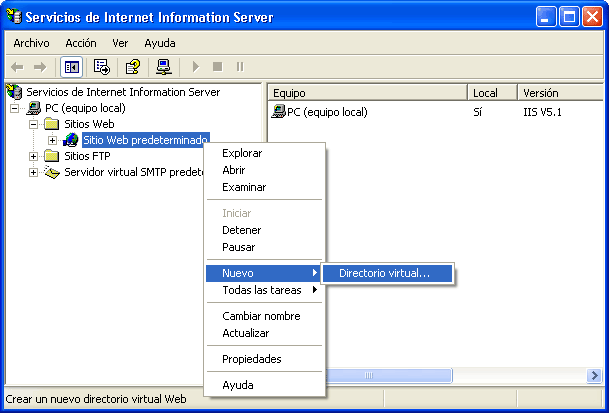Choose Actualizar from context menu
The height and width of the screenshot is (413, 609).
(x=264, y=333)
